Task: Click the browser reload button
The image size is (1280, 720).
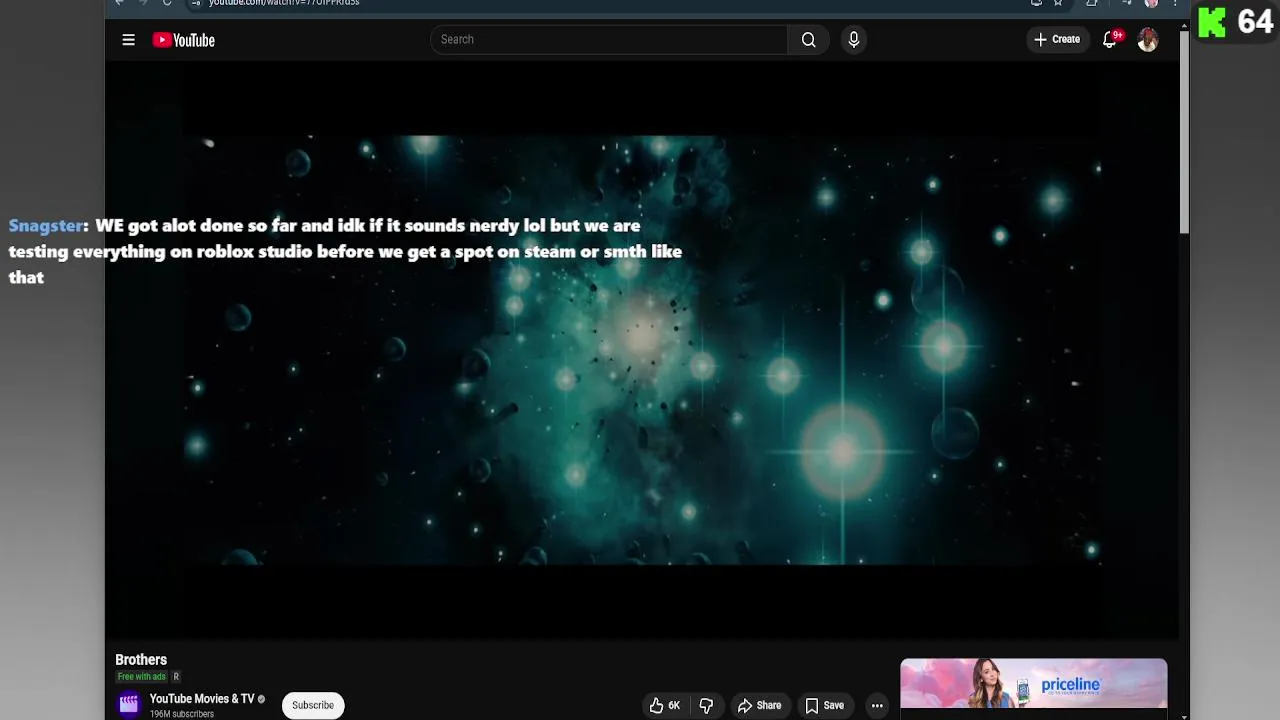Action: click(167, 3)
